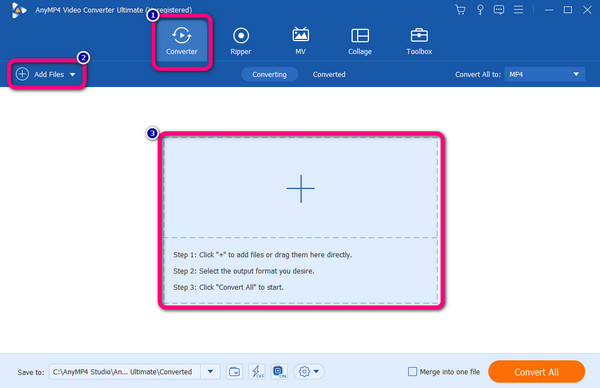Screen dimensions: 600x388
Task: Open the Toolbox tab
Action: [419, 41]
